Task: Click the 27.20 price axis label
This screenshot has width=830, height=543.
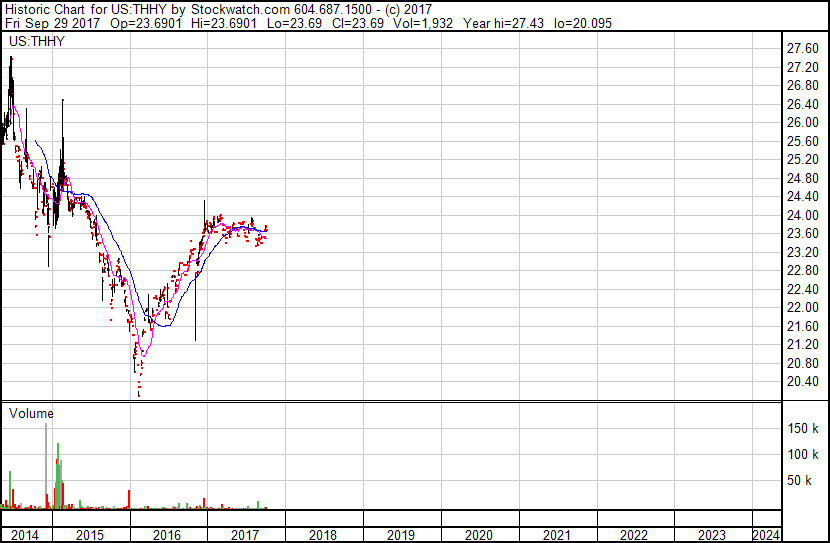Action: point(802,67)
